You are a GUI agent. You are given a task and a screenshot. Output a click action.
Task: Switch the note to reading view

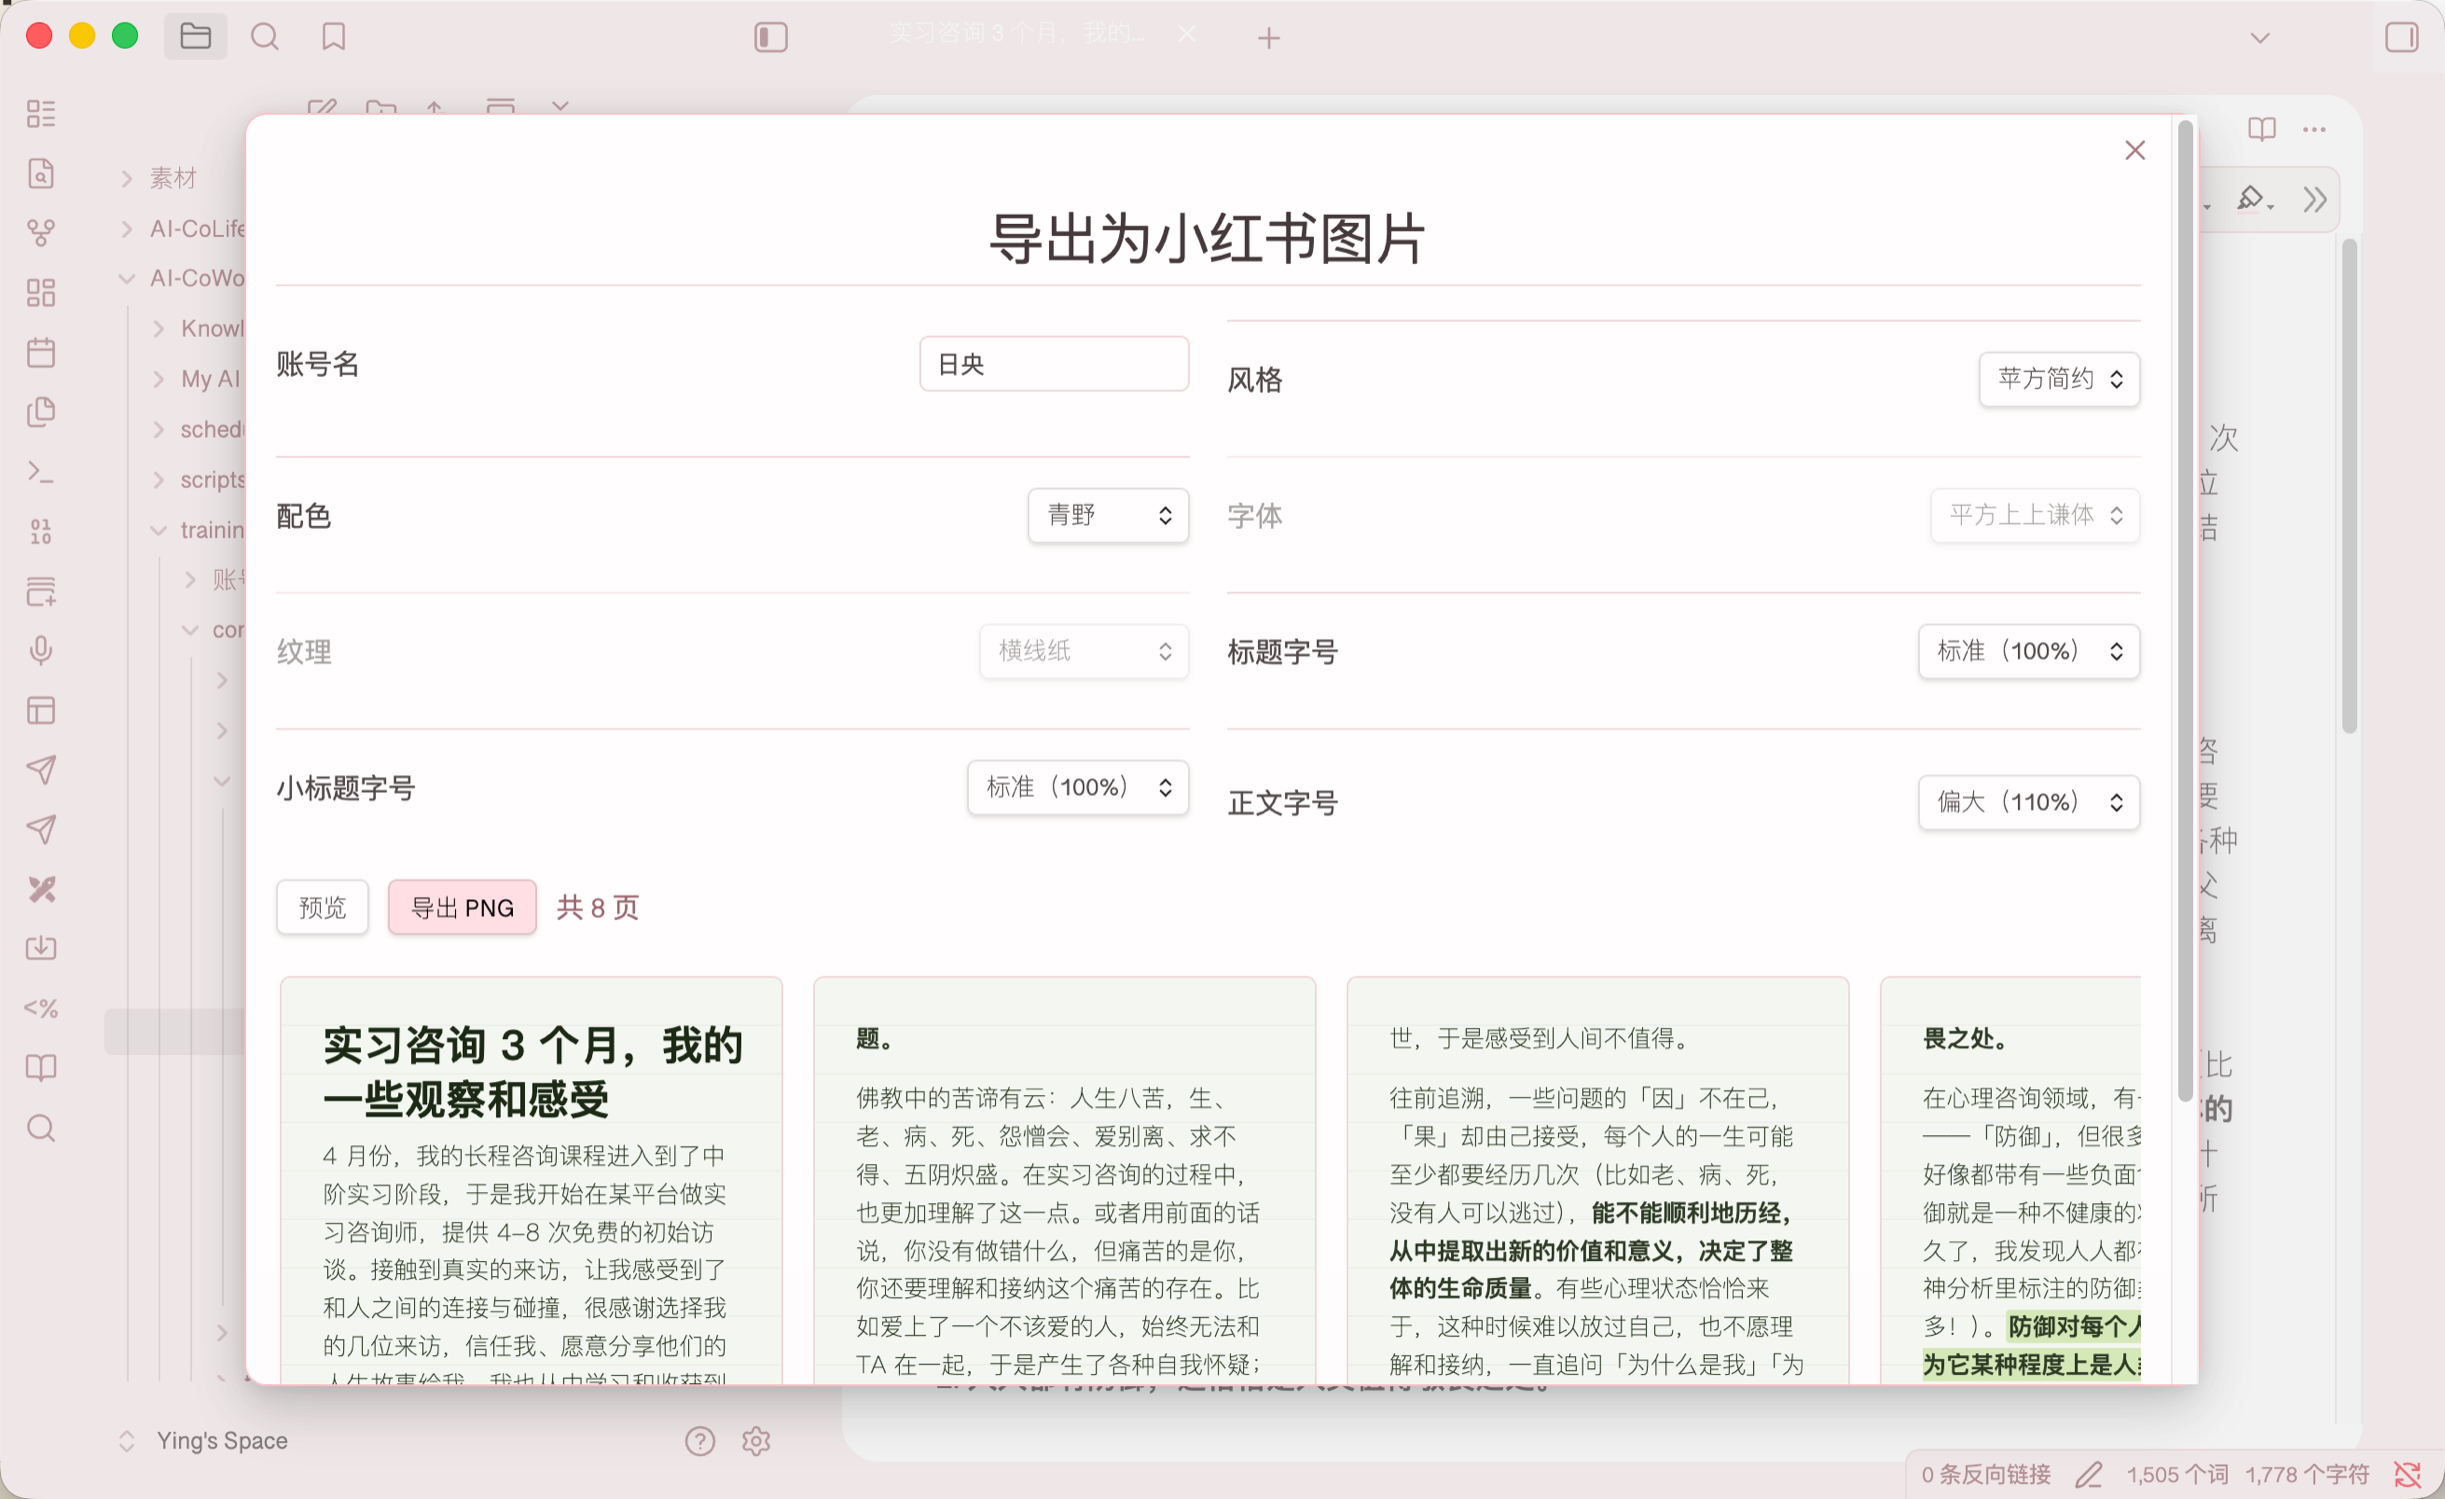tap(2262, 130)
